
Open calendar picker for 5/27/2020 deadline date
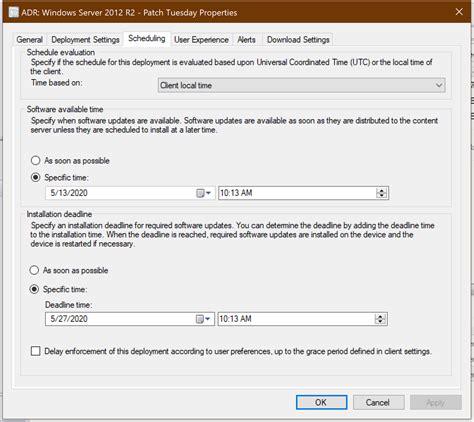pyautogui.click(x=203, y=319)
